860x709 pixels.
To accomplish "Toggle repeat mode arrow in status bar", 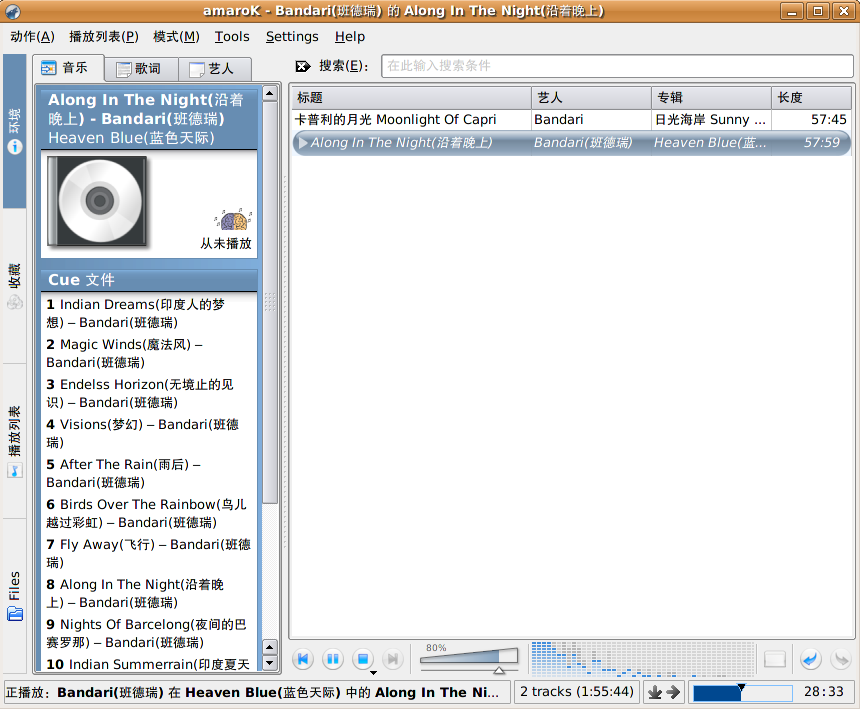I will pos(673,693).
